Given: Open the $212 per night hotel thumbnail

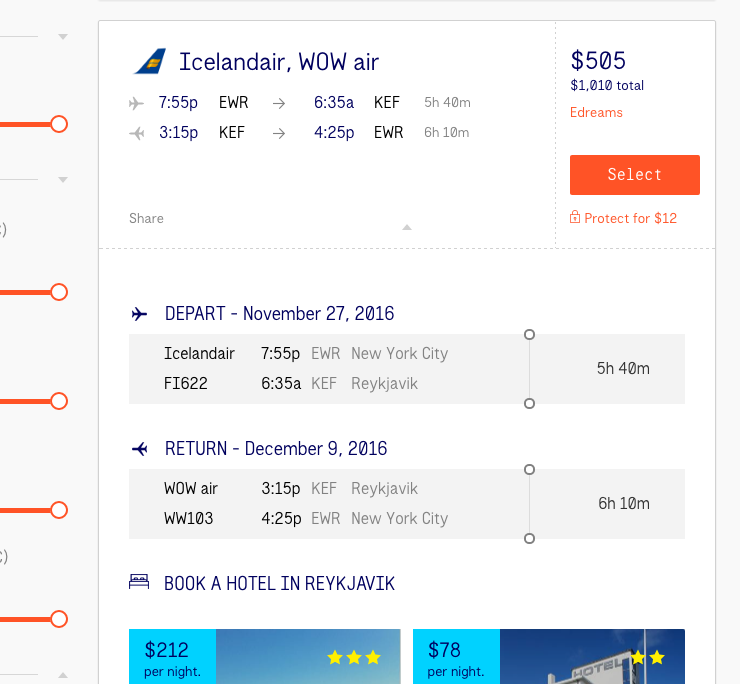Looking at the screenshot, I should (265, 656).
